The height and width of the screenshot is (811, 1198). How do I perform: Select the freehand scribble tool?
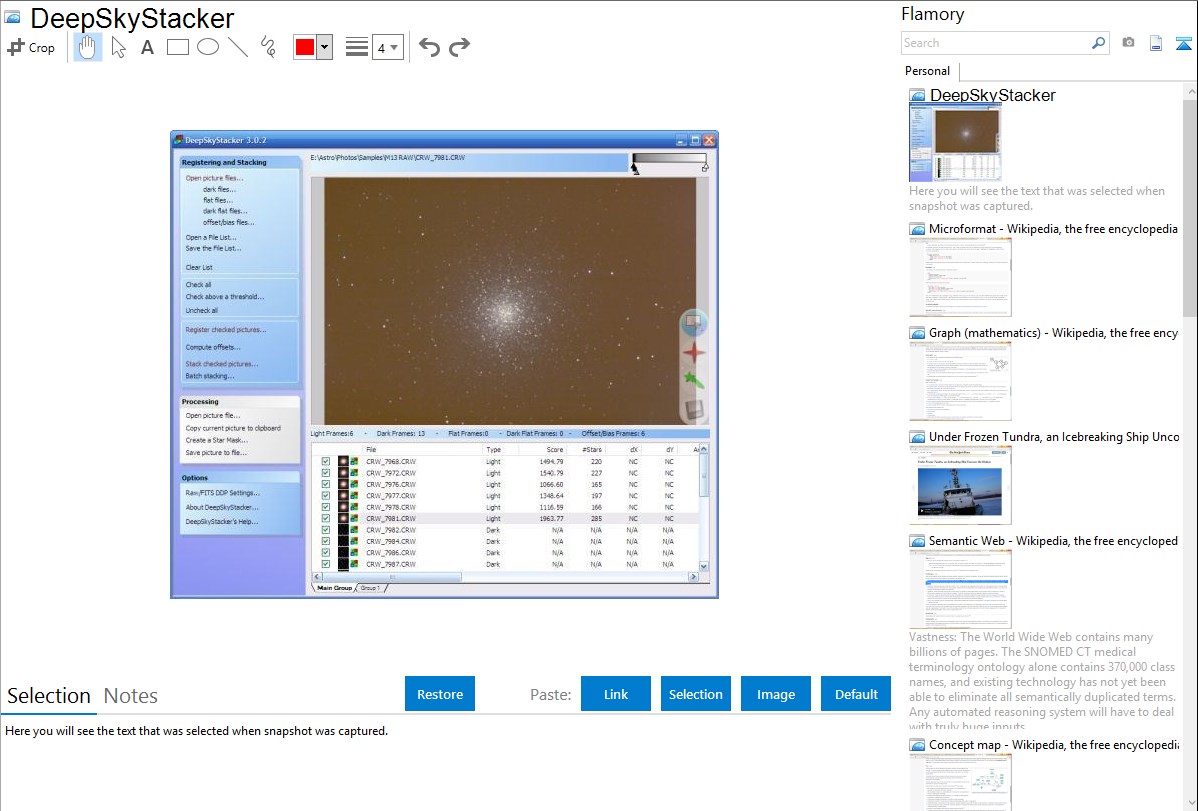point(268,47)
